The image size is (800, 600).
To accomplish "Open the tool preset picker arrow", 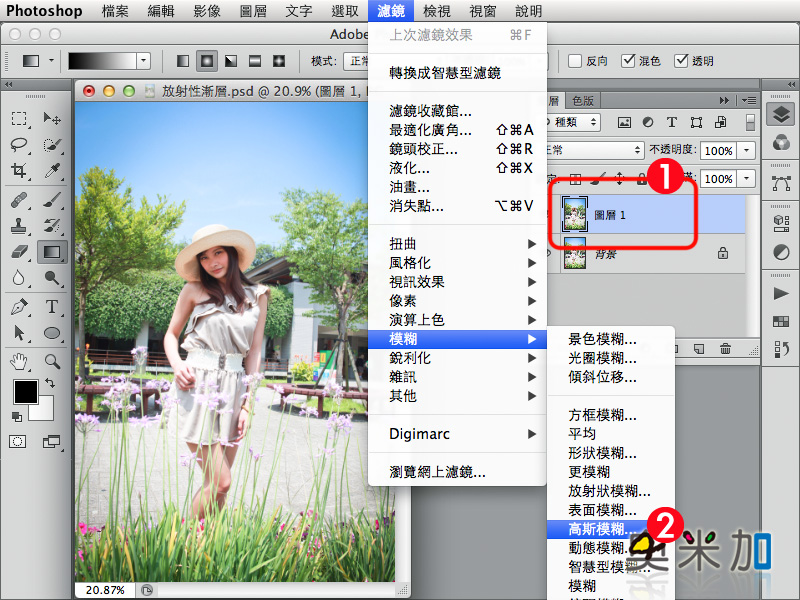I will tap(51, 61).
